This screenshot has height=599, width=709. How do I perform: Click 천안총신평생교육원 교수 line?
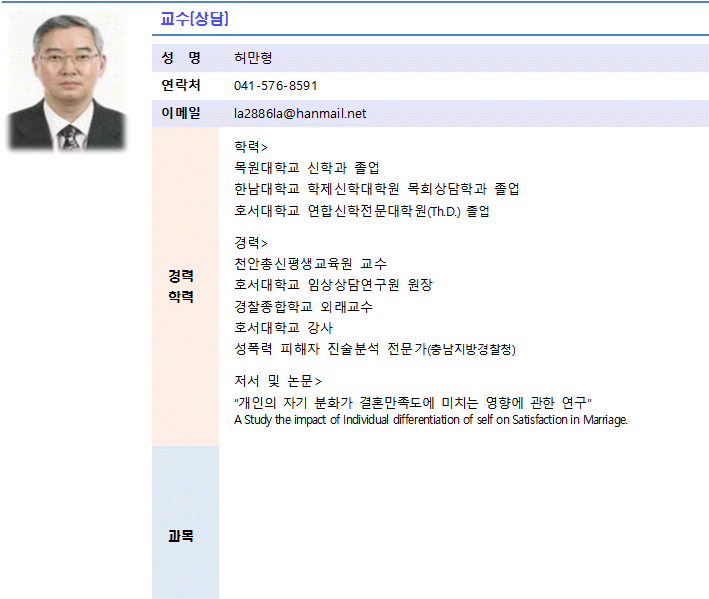pyautogui.click(x=310, y=264)
